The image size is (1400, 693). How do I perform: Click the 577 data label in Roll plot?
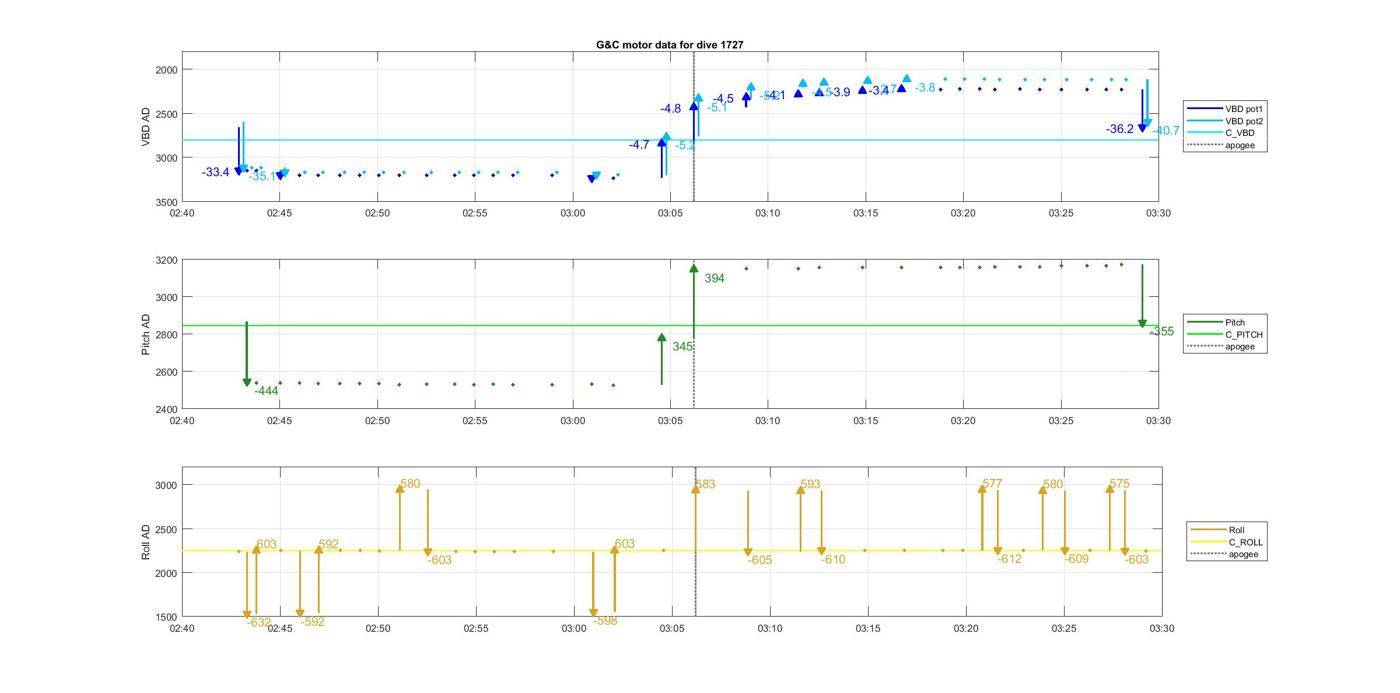point(992,484)
